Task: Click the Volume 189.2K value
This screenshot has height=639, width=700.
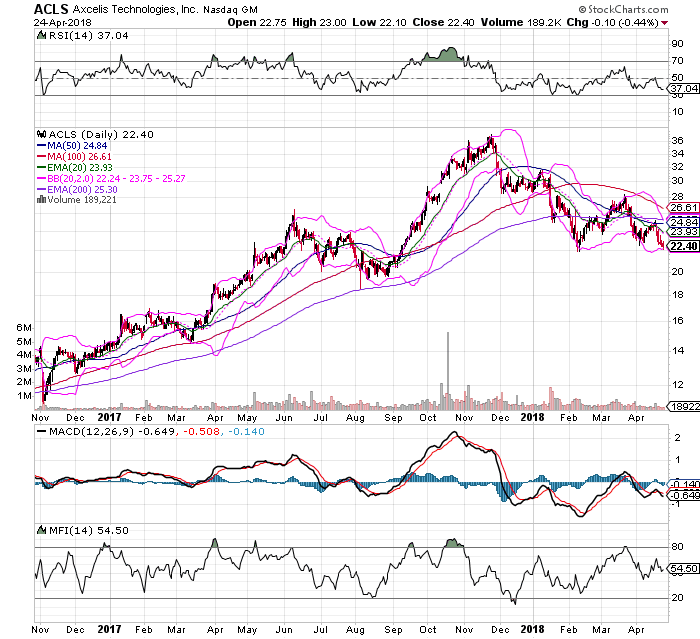Action: (521, 22)
